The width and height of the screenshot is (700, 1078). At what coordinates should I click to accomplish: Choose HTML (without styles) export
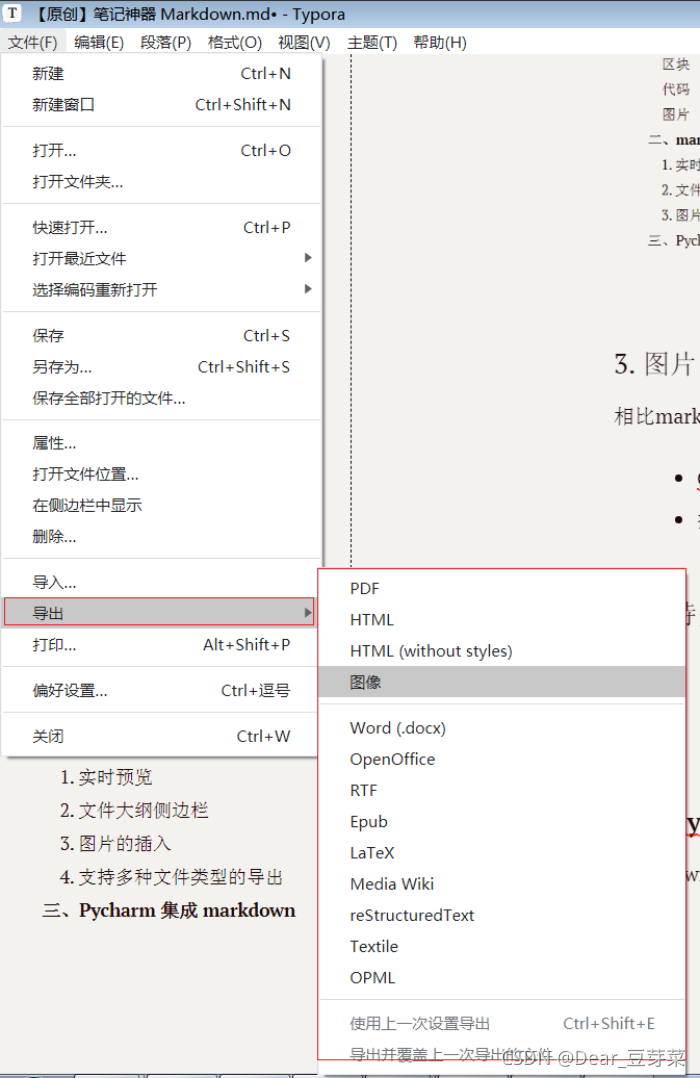(x=502, y=650)
